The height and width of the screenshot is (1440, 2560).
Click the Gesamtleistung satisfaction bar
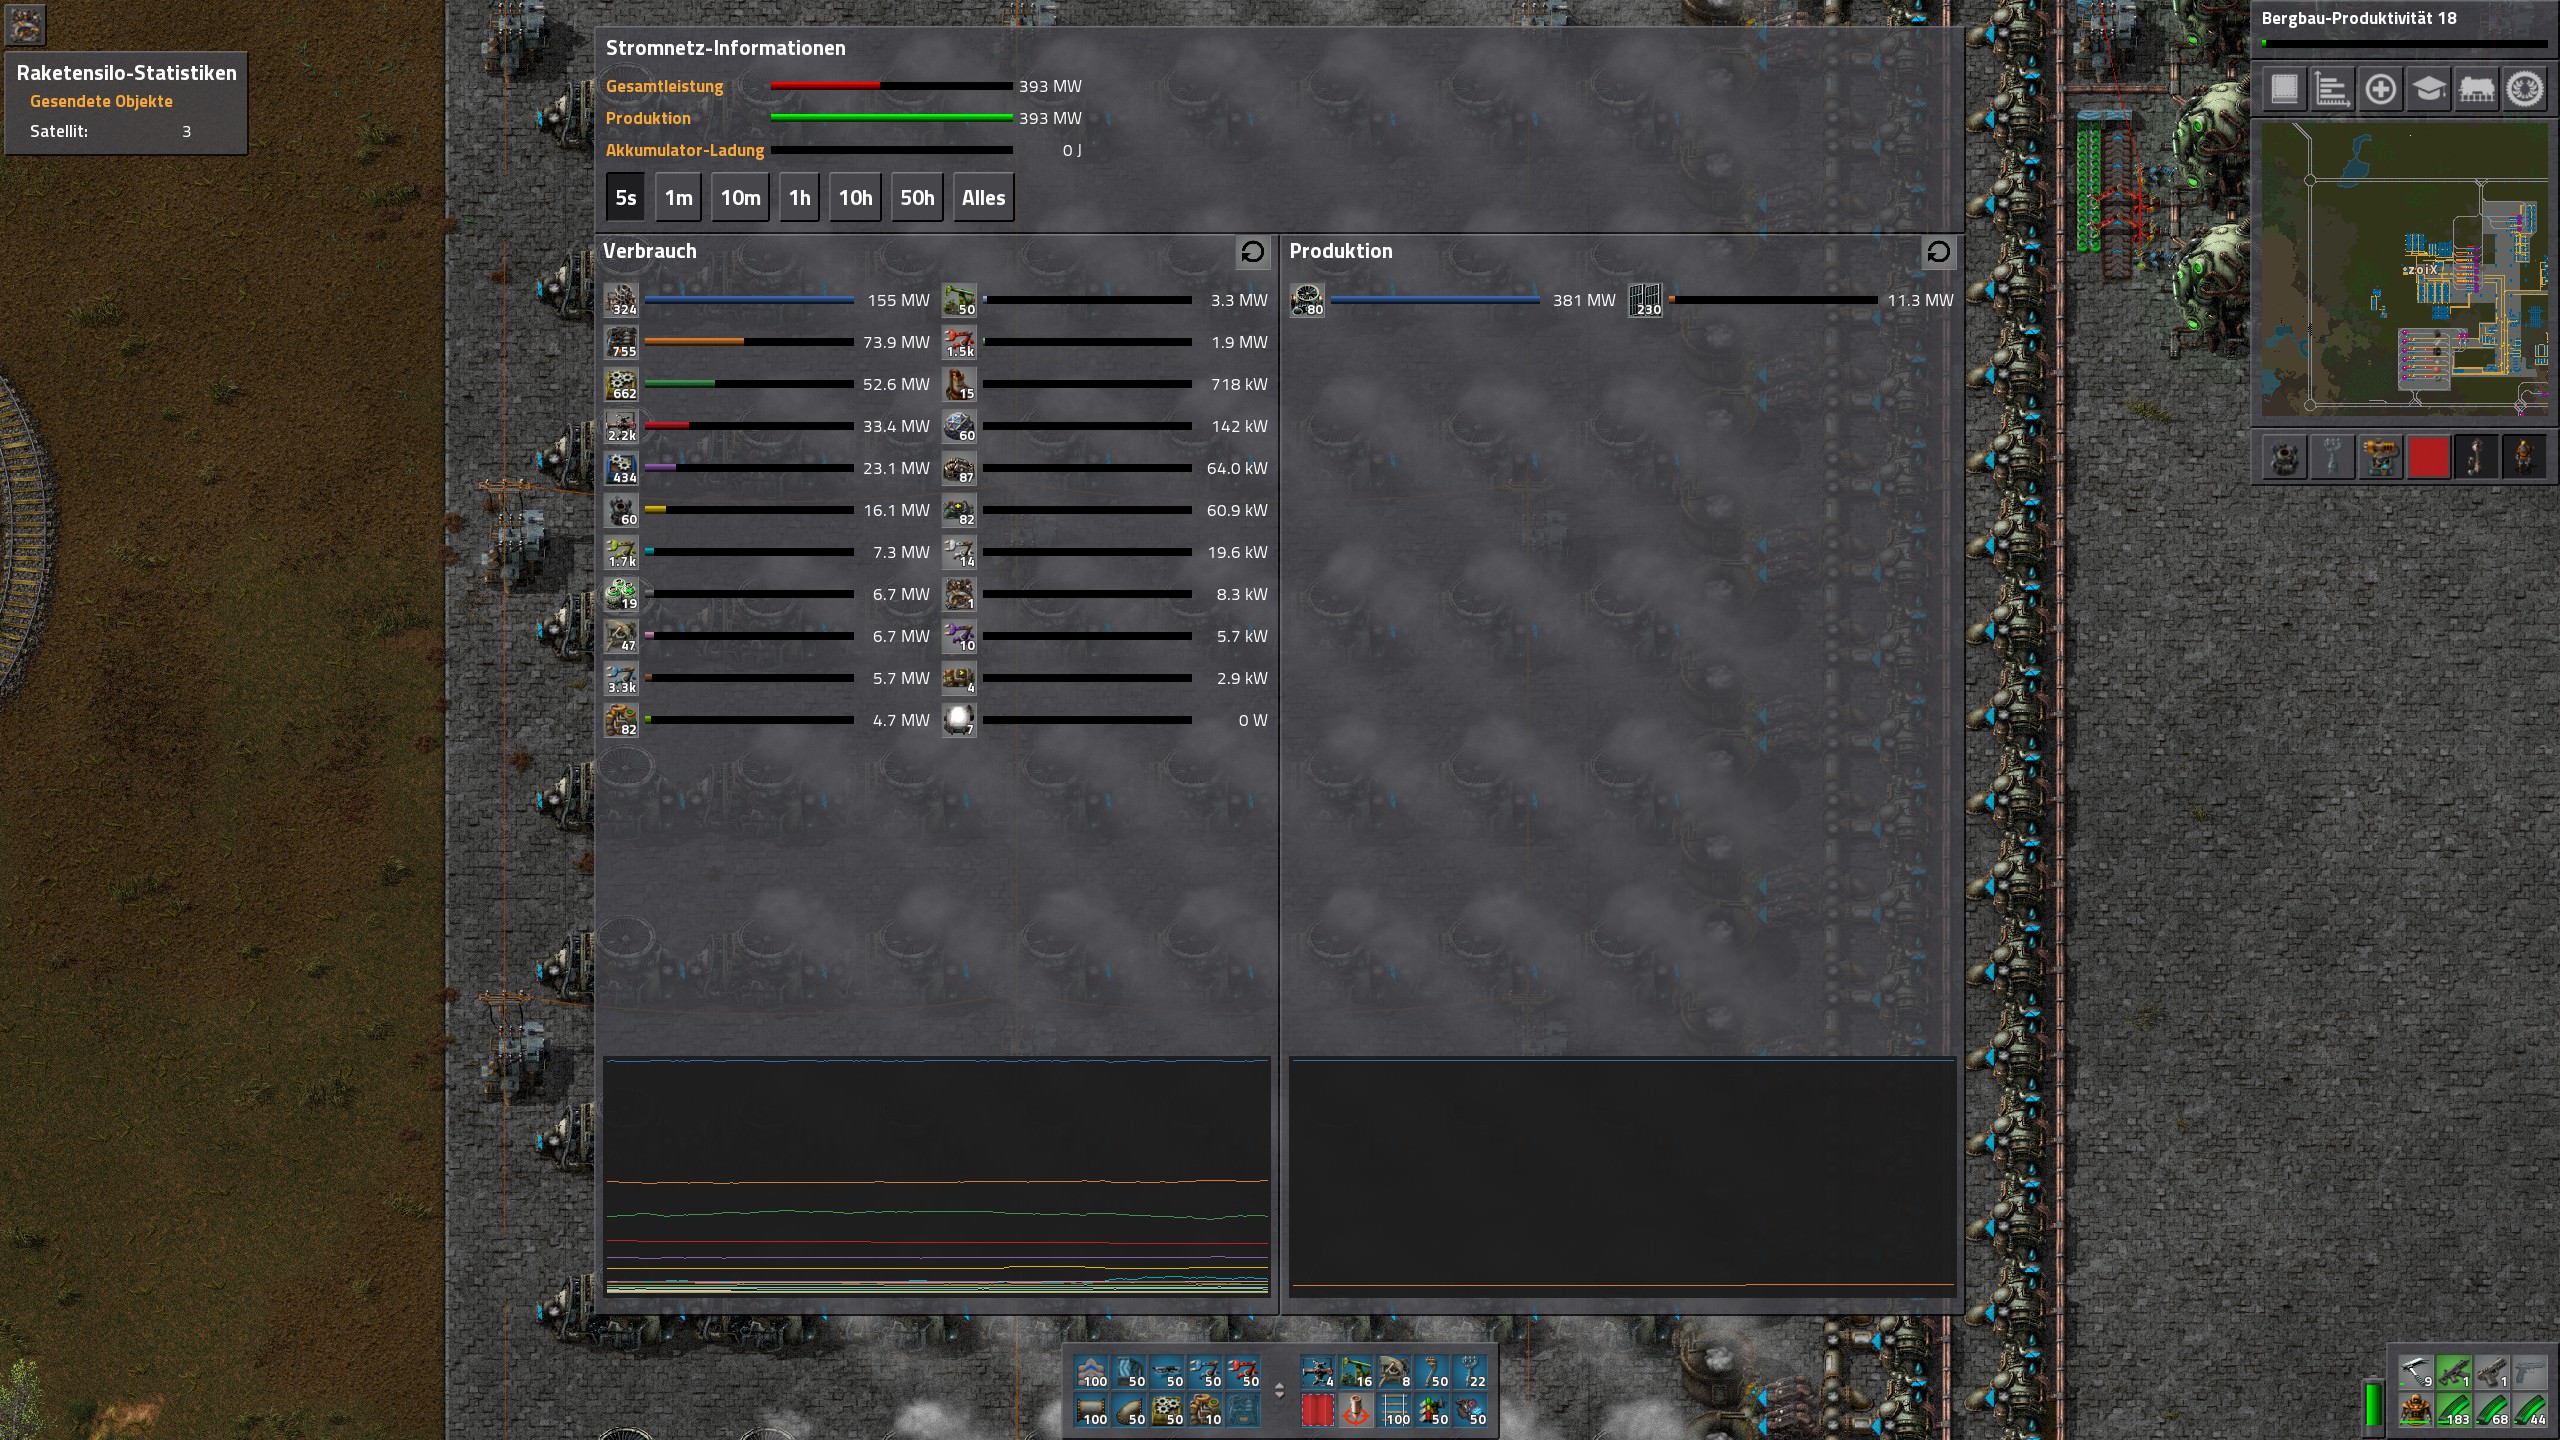[x=891, y=86]
